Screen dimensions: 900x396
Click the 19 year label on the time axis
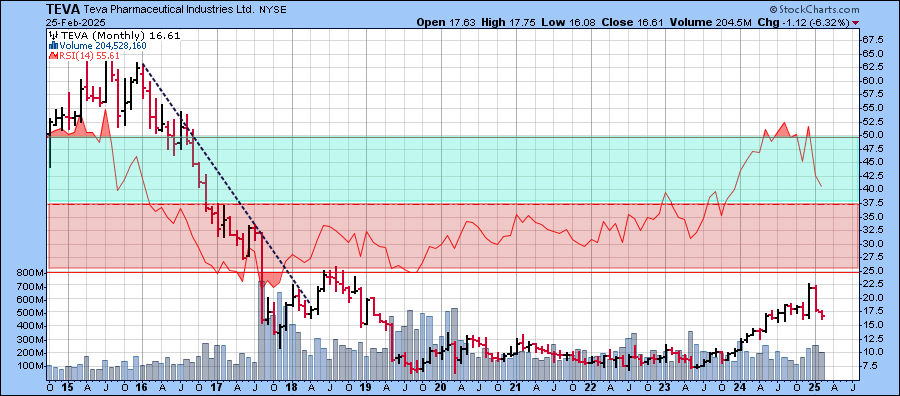(366, 388)
